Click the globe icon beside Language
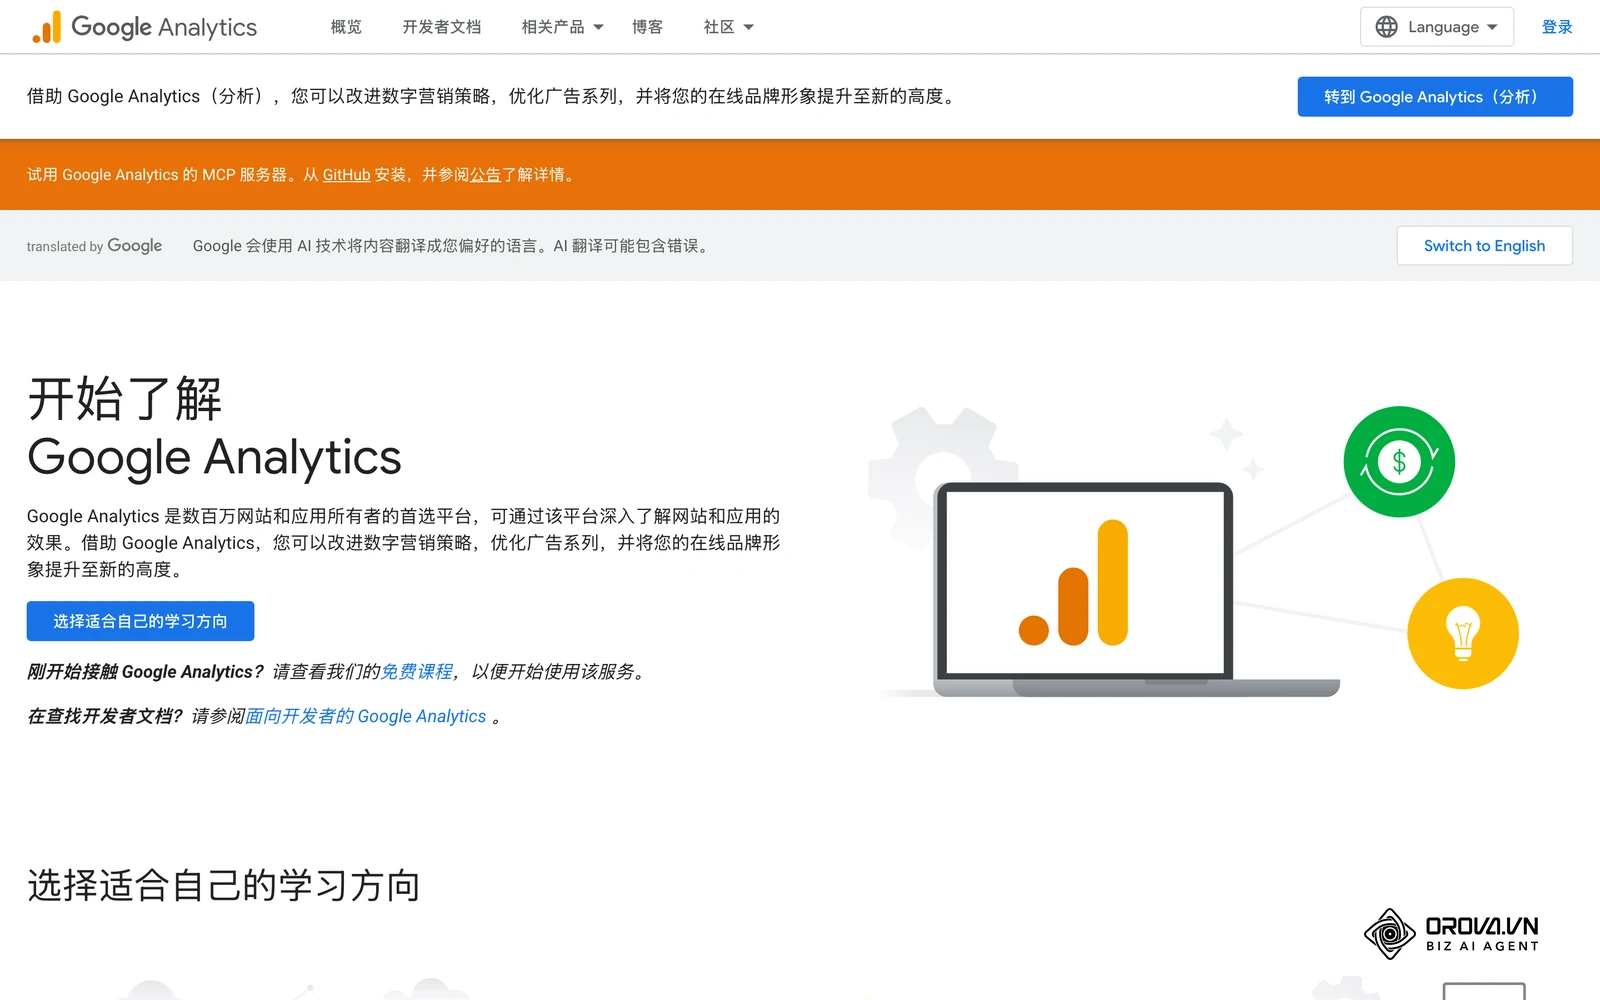 pos(1386,27)
